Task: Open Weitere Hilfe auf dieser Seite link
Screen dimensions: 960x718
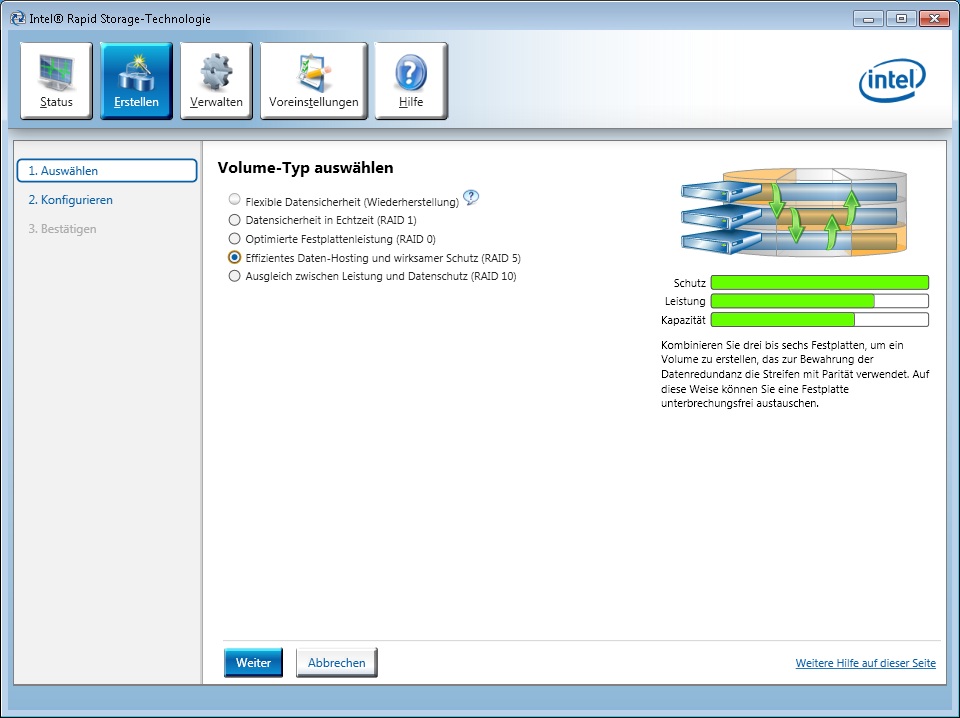Action: click(866, 663)
